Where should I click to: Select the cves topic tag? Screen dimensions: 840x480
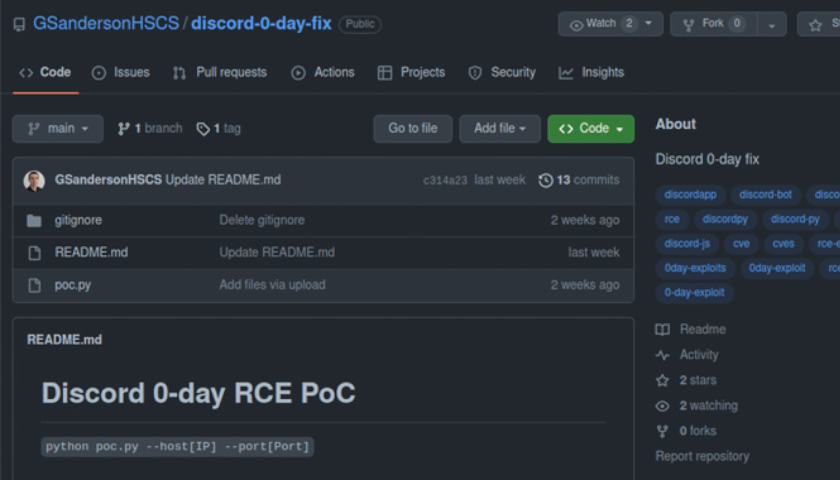(x=783, y=244)
